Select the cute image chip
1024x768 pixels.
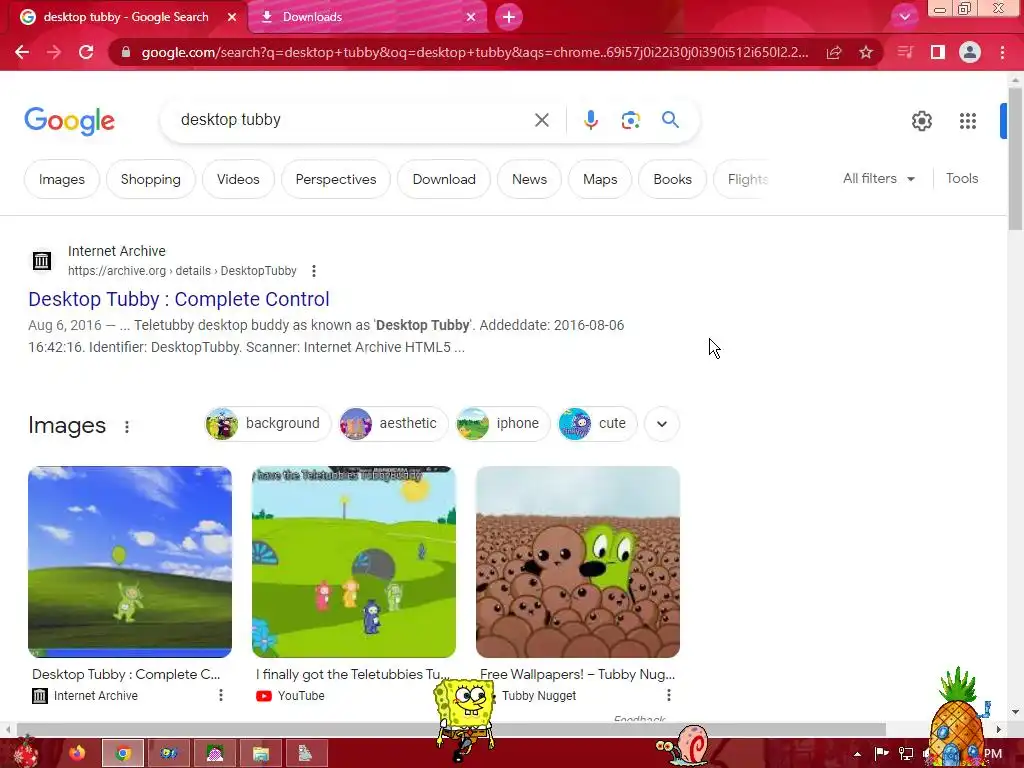coord(598,424)
